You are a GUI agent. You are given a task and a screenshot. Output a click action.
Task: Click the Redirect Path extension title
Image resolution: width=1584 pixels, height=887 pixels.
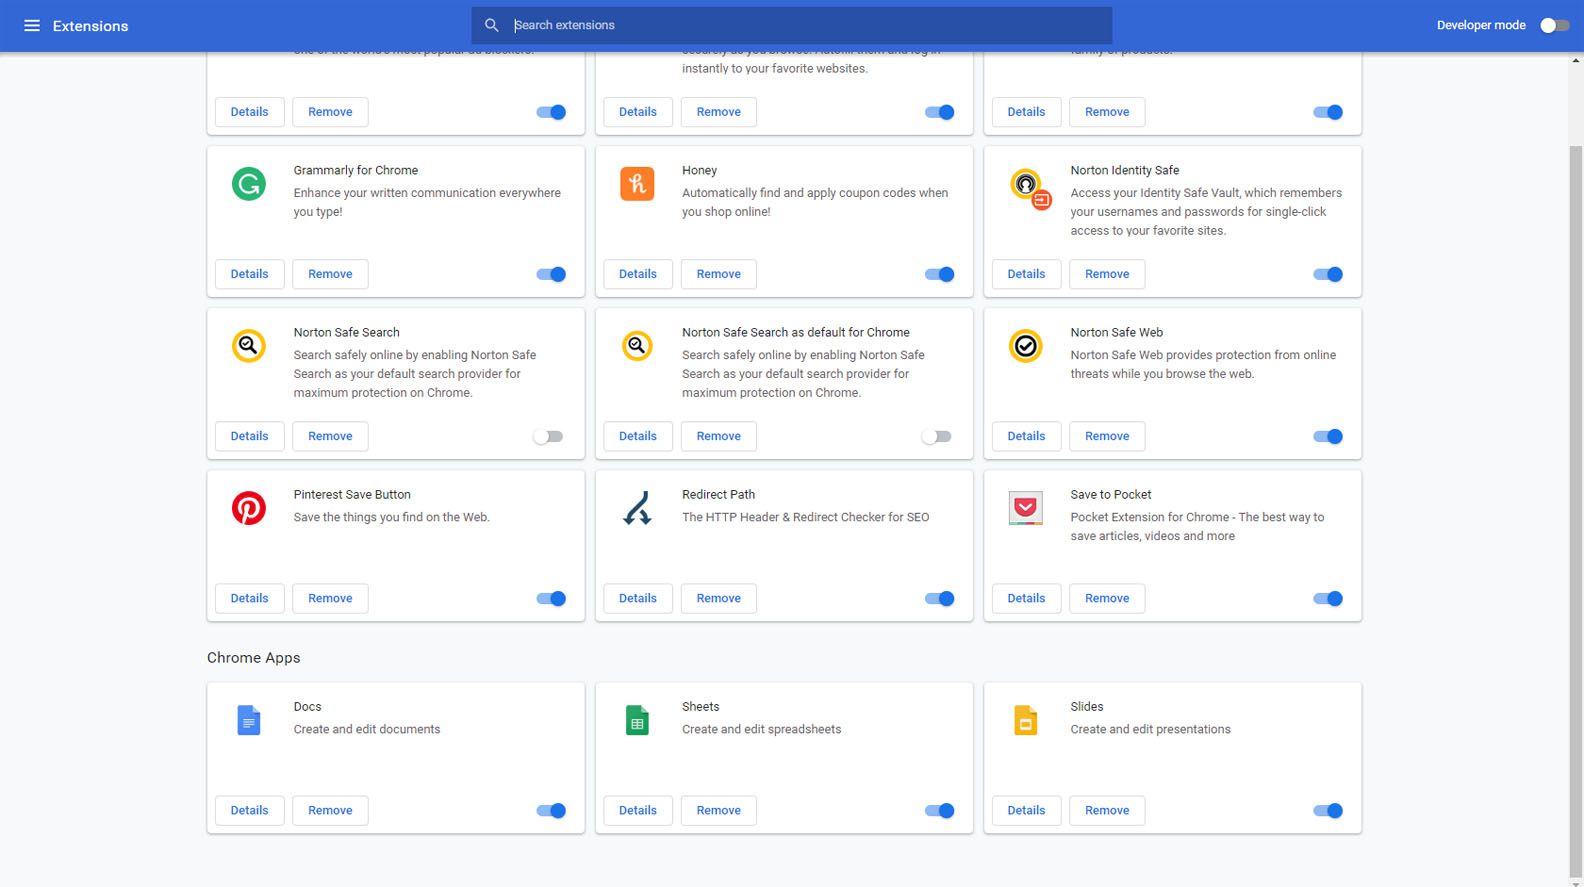(718, 494)
